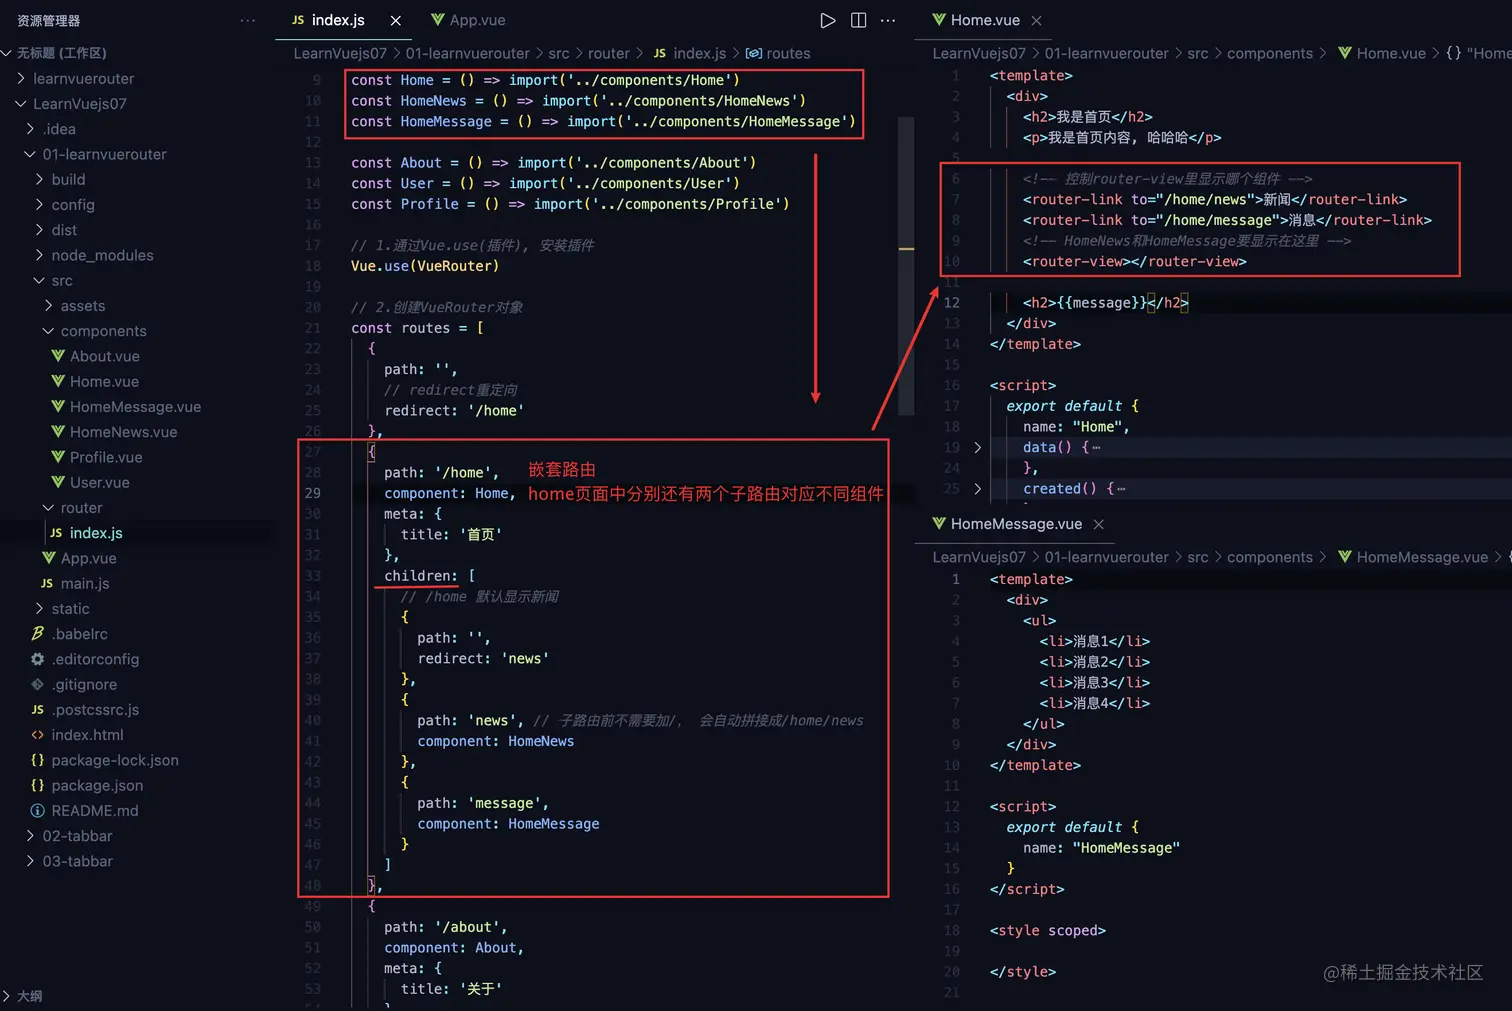The width and height of the screenshot is (1512, 1011).
Task: Open Home.vue in the explorer
Action: tap(104, 382)
